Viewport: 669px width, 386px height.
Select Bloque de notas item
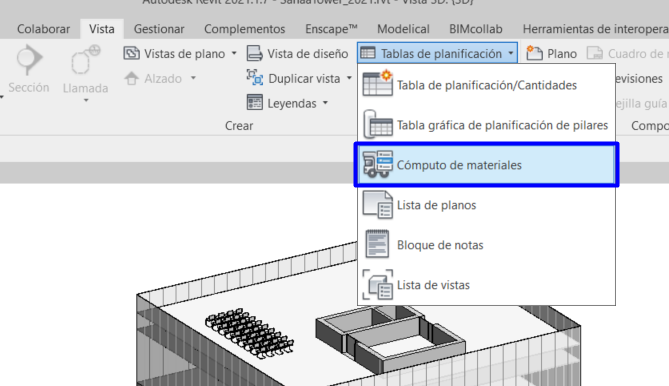486,245
